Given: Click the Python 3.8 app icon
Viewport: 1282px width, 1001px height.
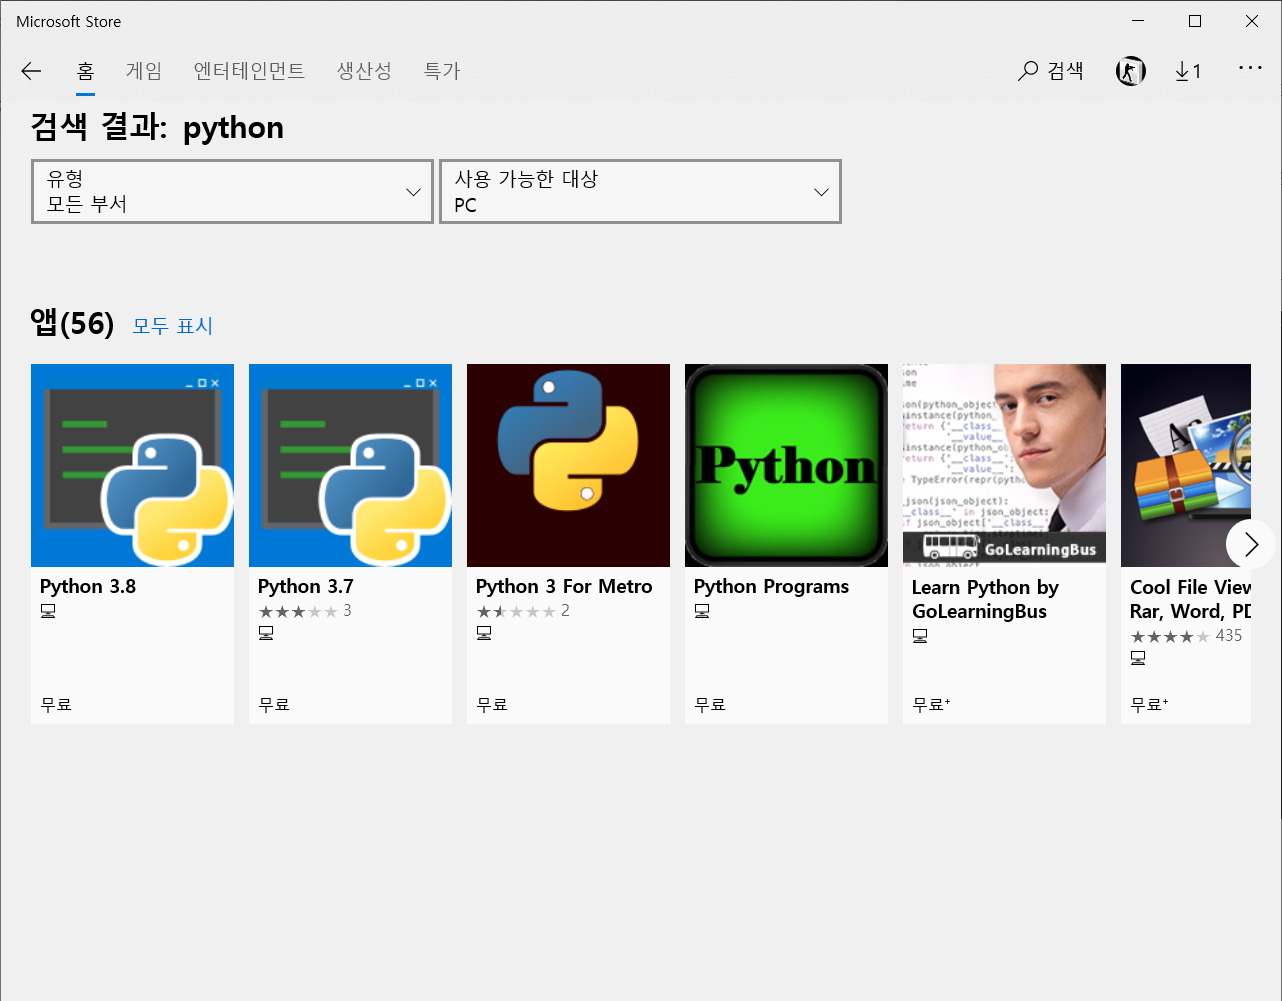Looking at the screenshot, I should (132, 465).
